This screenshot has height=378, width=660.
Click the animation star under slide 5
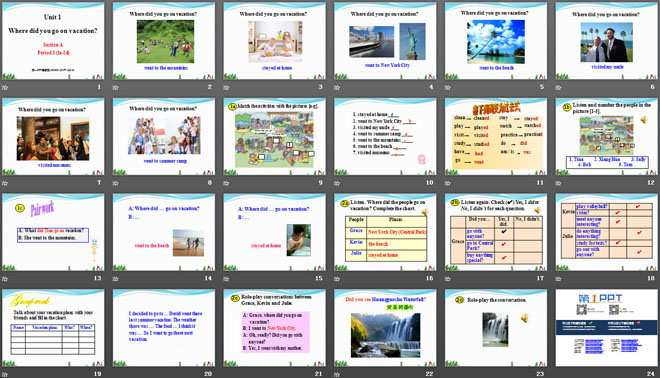click(x=448, y=88)
